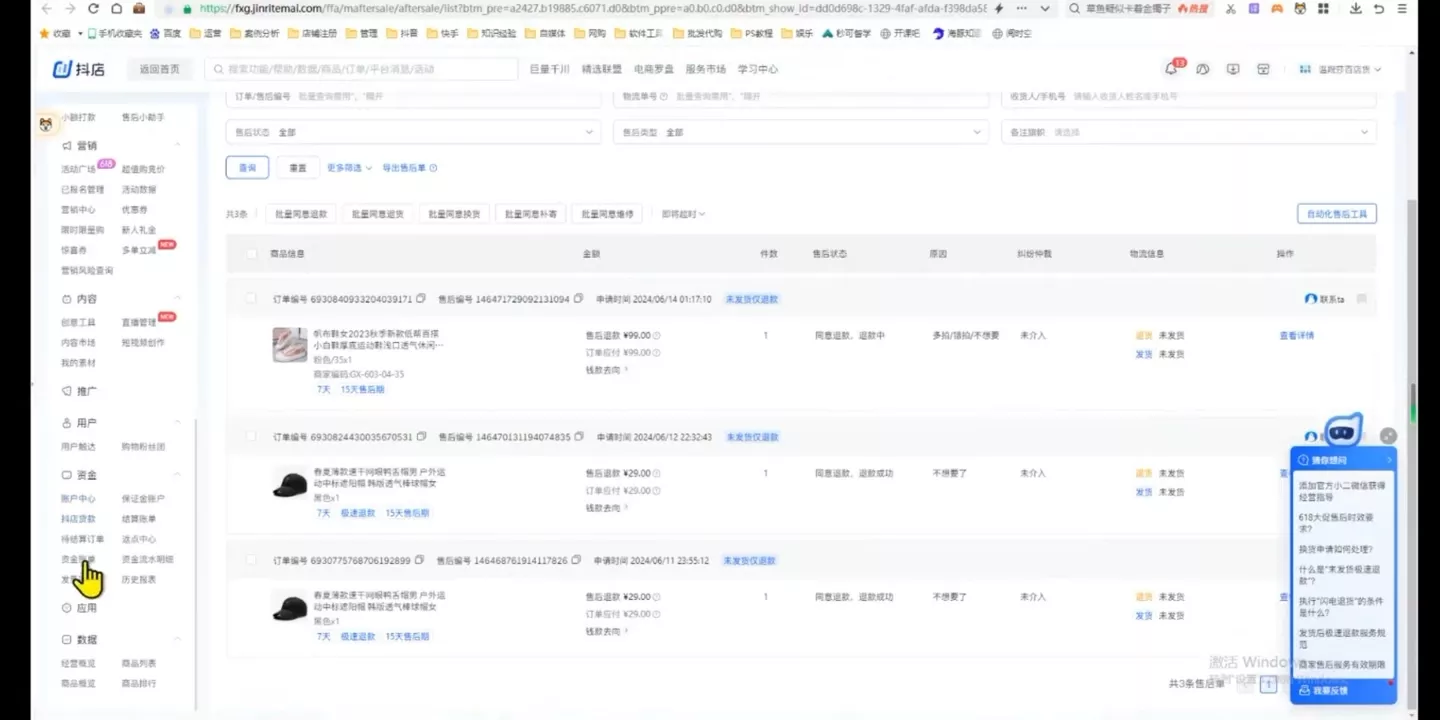Open the AI assistant robot avatar on the right

click(1341, 431)
